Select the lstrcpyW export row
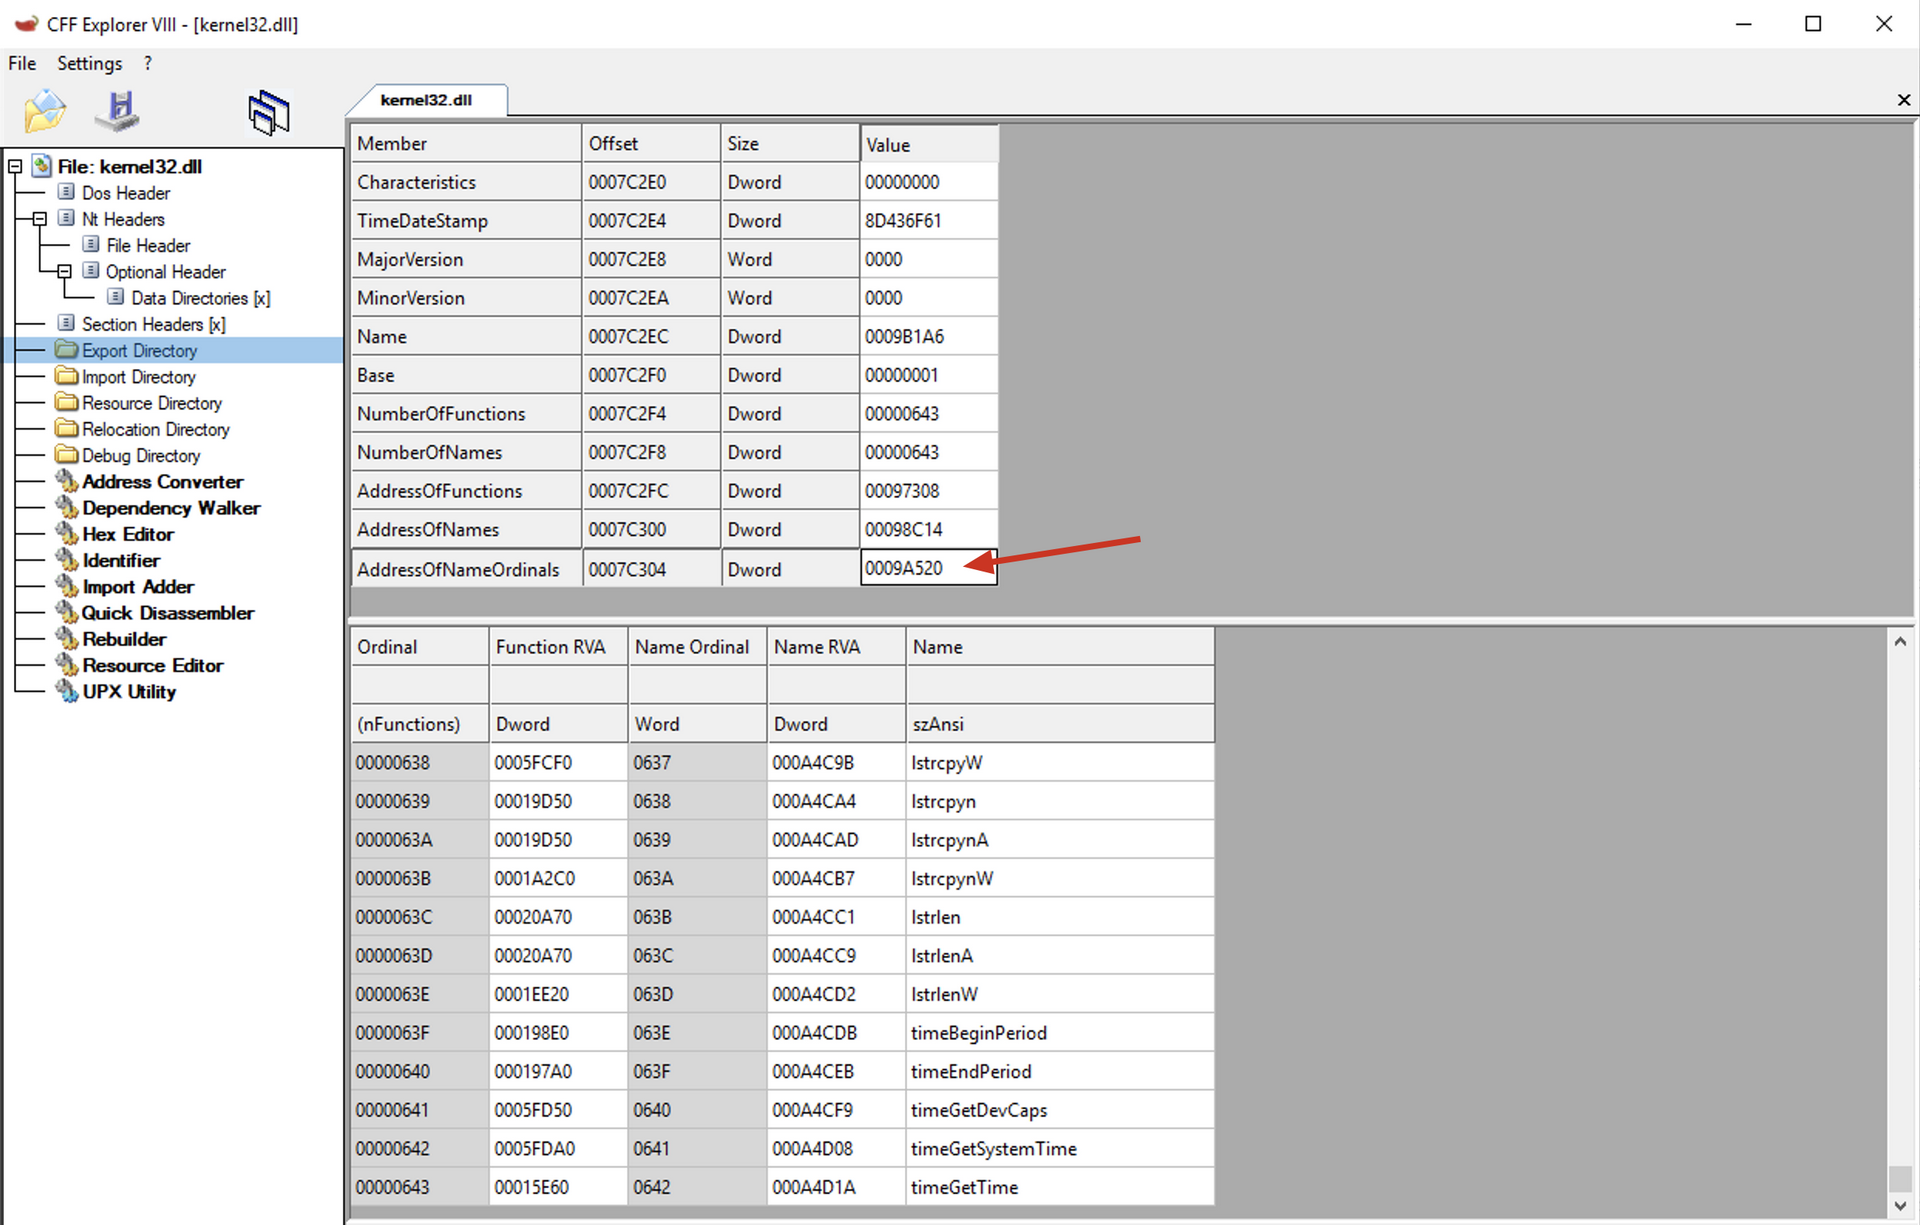The width and height of the screenshot is (1920, 1225). click(783, 763)
